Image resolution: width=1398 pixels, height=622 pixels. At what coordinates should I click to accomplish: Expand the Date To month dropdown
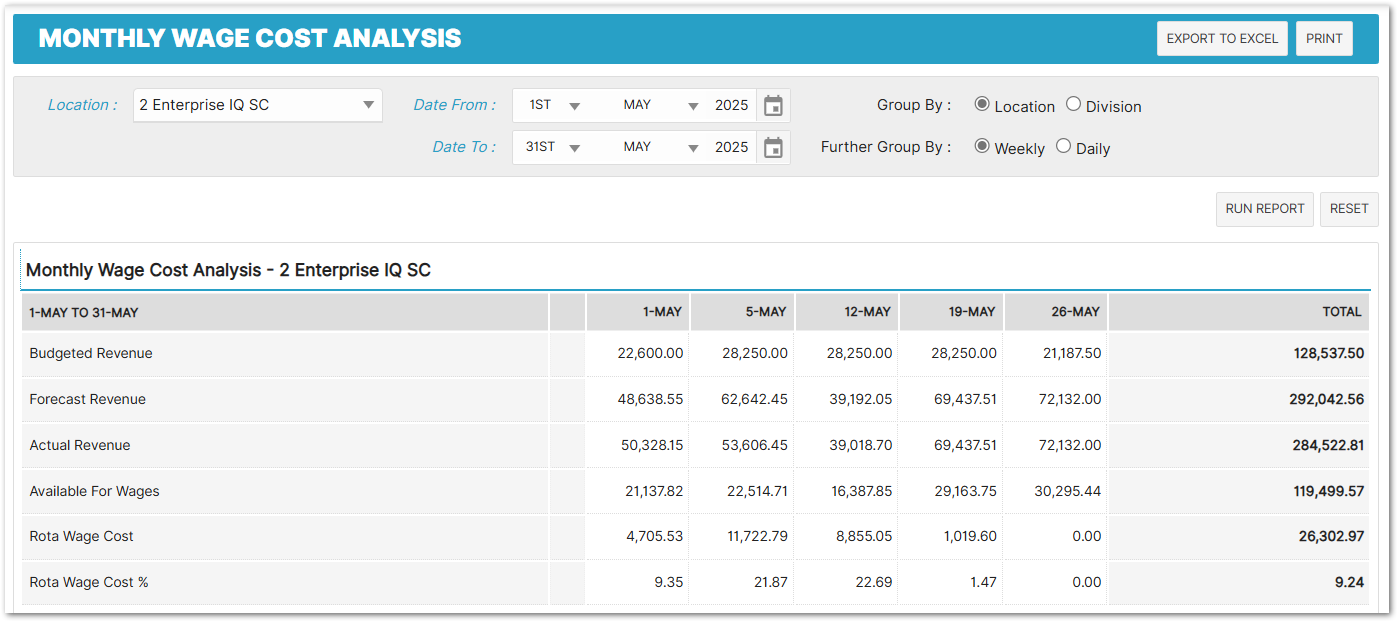coord(660,148)
